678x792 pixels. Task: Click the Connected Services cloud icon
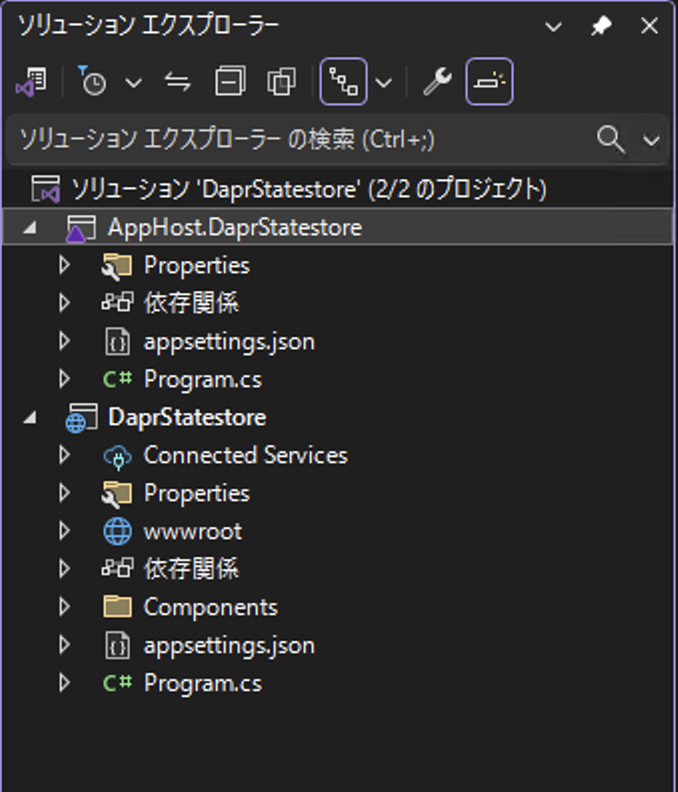coord(117,457)
